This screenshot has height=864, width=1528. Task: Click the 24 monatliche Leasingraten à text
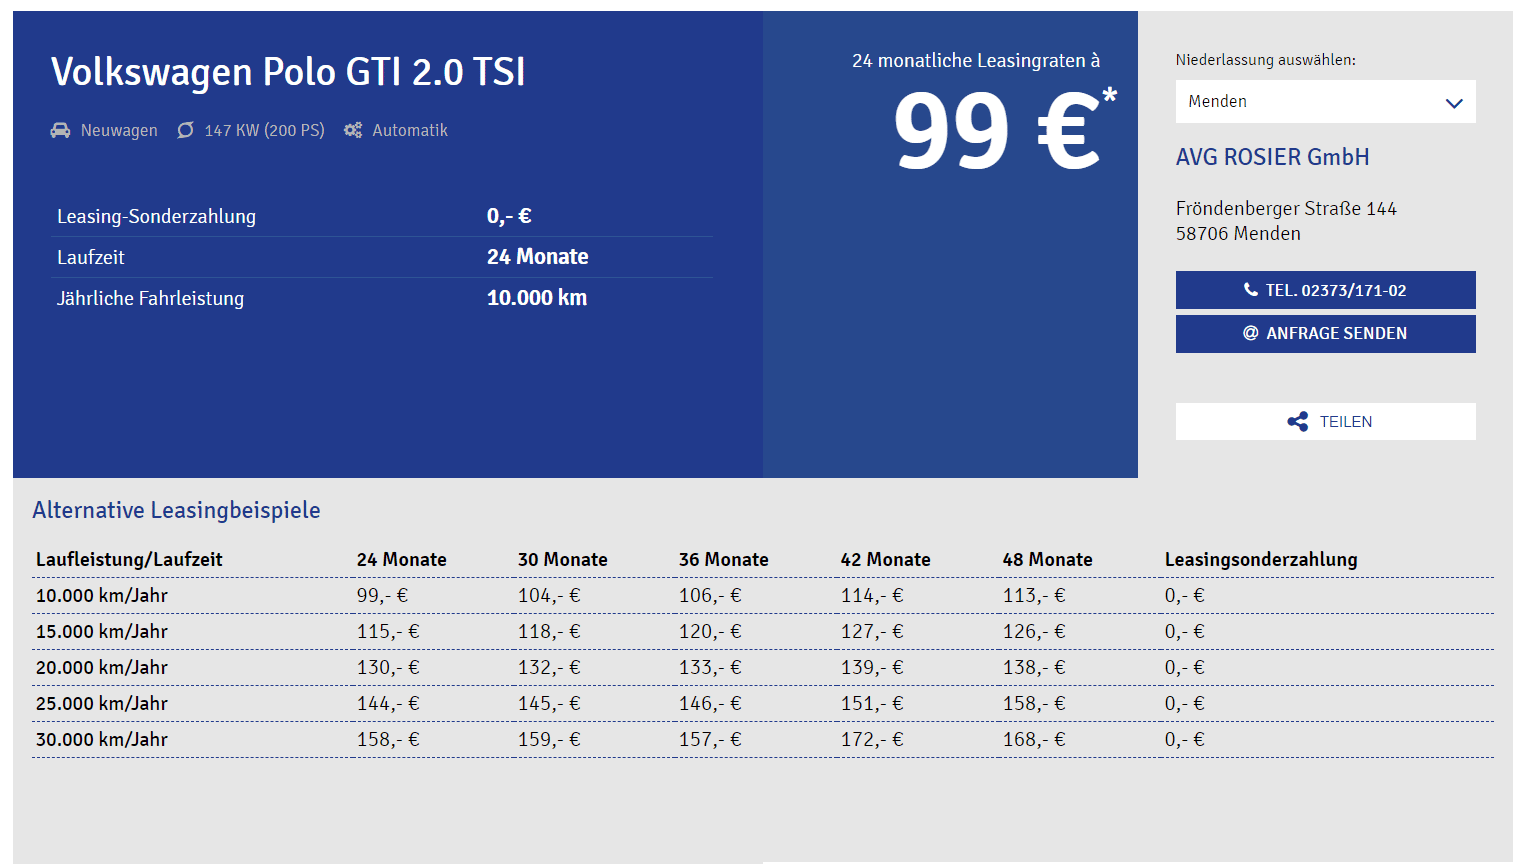pyautogui.click(x=976, y=61)
